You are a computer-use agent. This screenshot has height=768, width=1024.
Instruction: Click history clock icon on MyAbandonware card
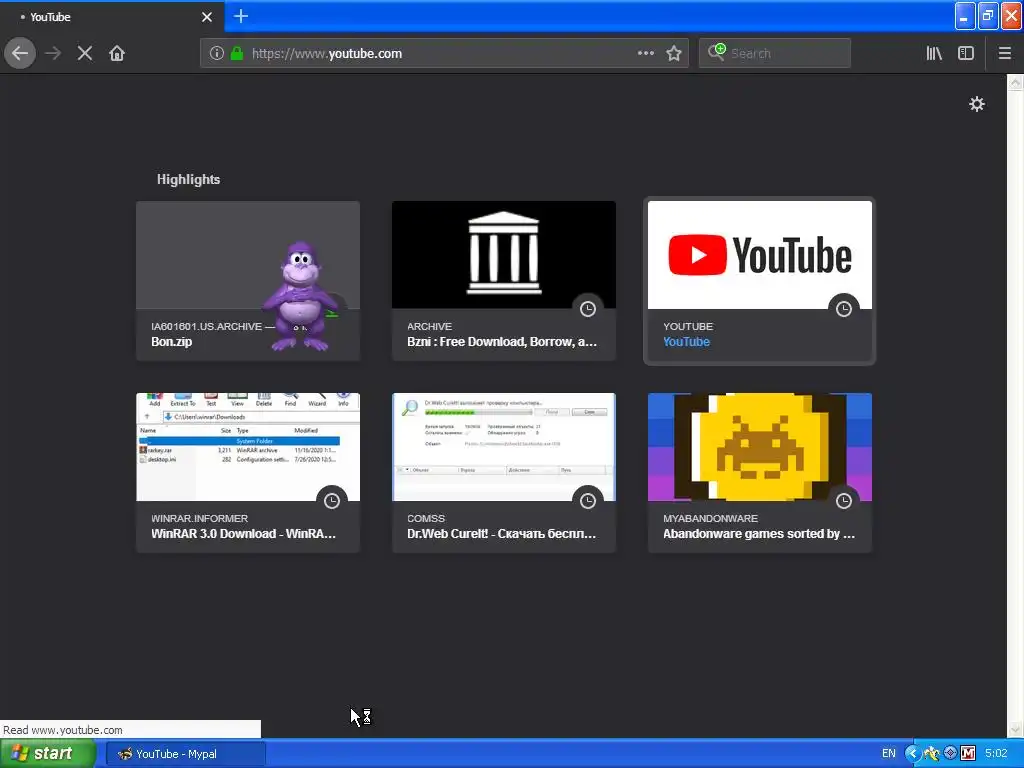[x=844, y=501]
